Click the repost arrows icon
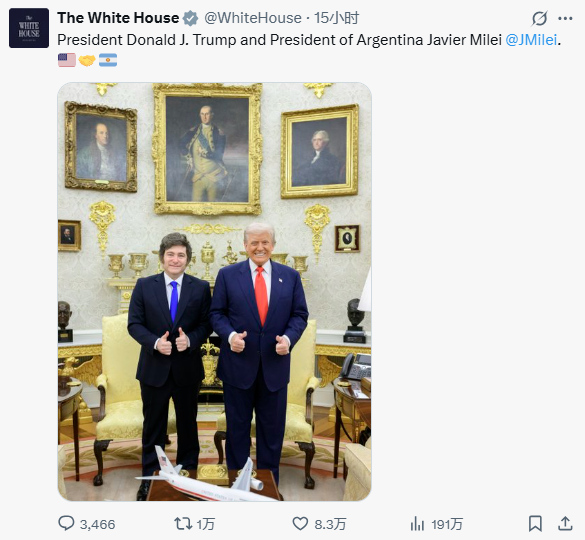 183,524
